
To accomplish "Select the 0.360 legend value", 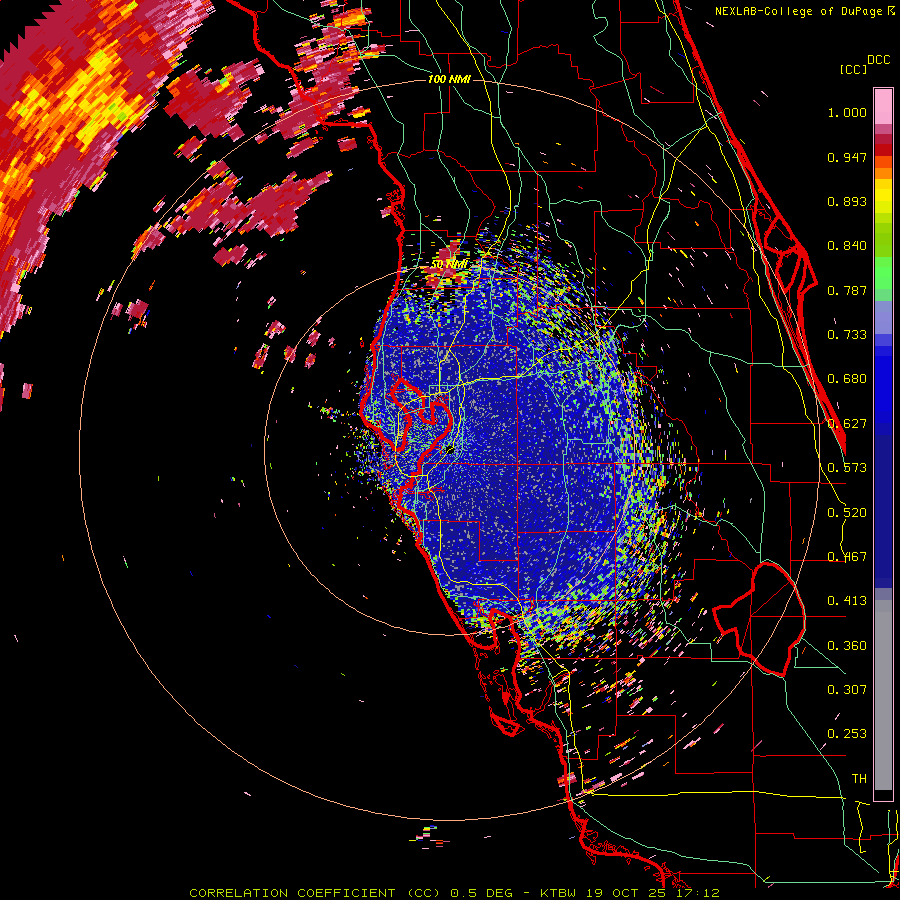I will tap(847, 646).
